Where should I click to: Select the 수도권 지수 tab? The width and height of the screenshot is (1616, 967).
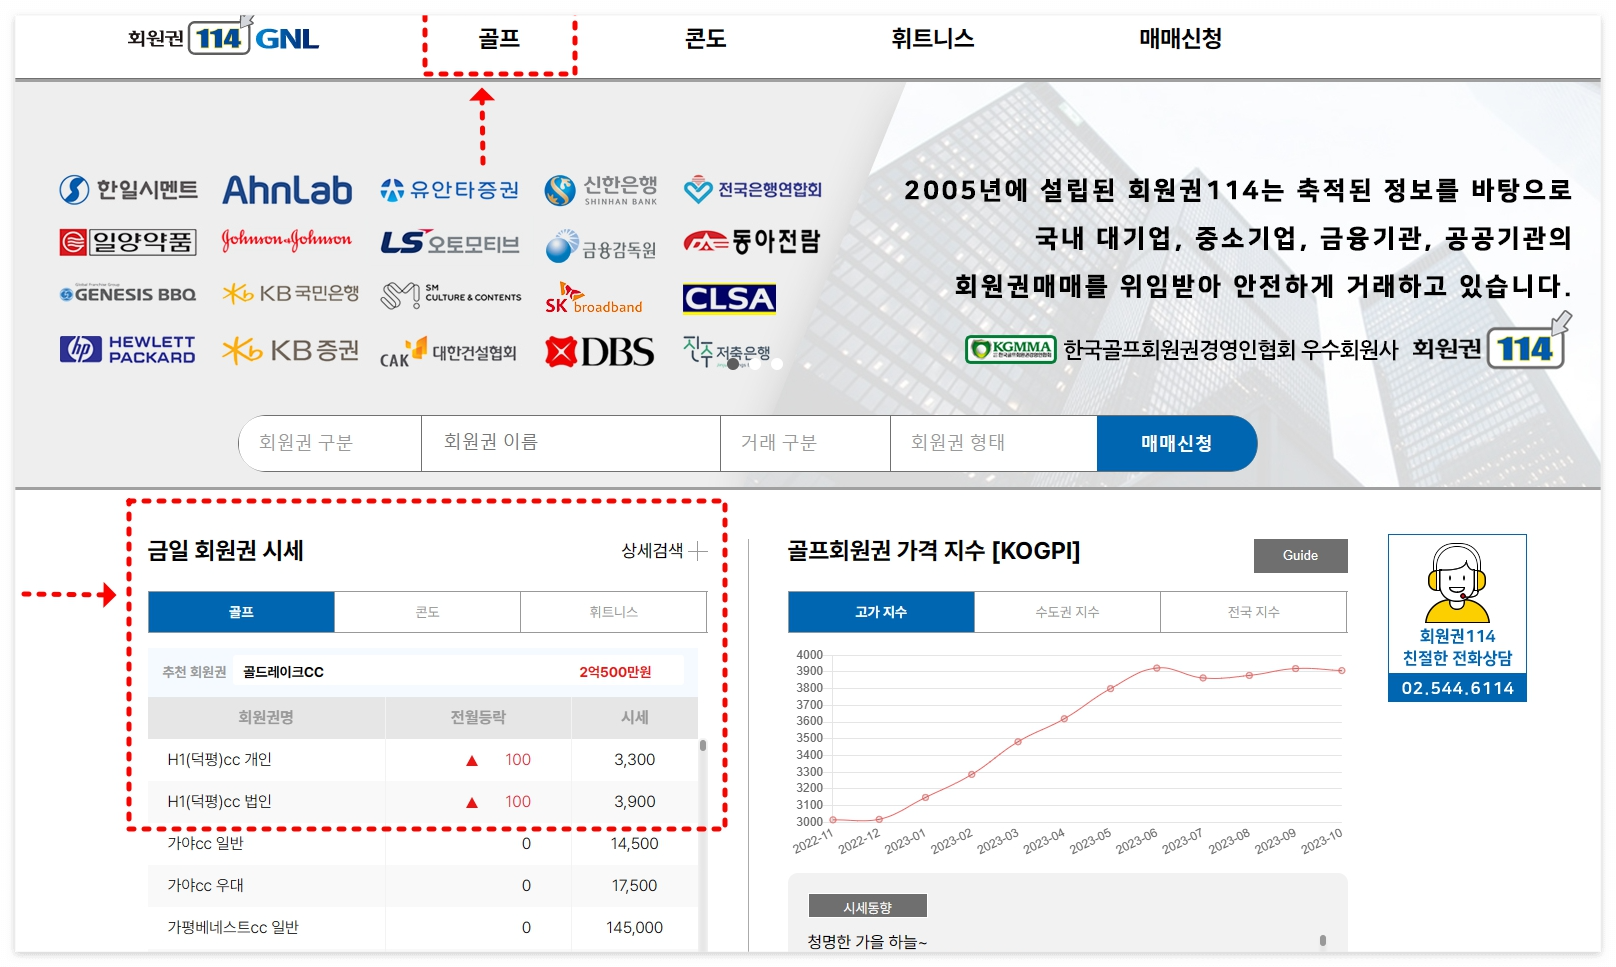point(1067,612)
